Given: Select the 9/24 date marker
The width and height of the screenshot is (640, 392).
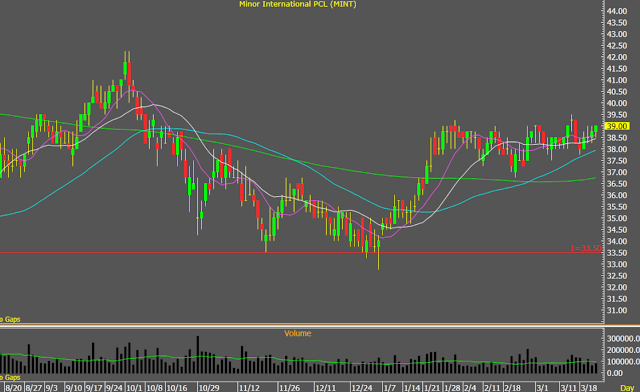Looking at the screenshot, I should click(x=114, y=388).
